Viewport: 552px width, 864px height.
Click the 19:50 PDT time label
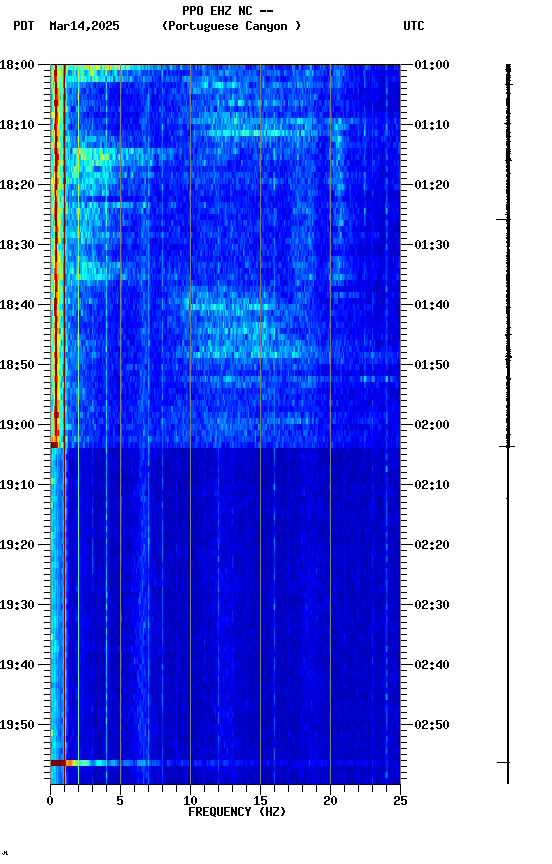[17, 726]
